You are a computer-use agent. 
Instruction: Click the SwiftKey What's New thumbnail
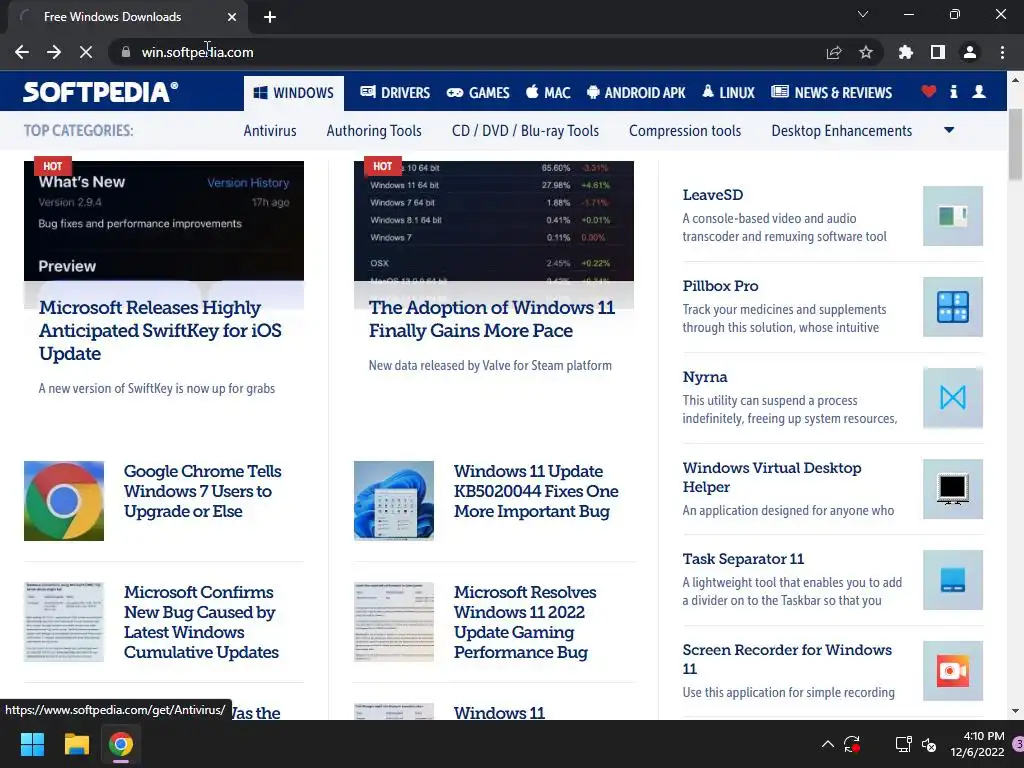pos(164,221)
